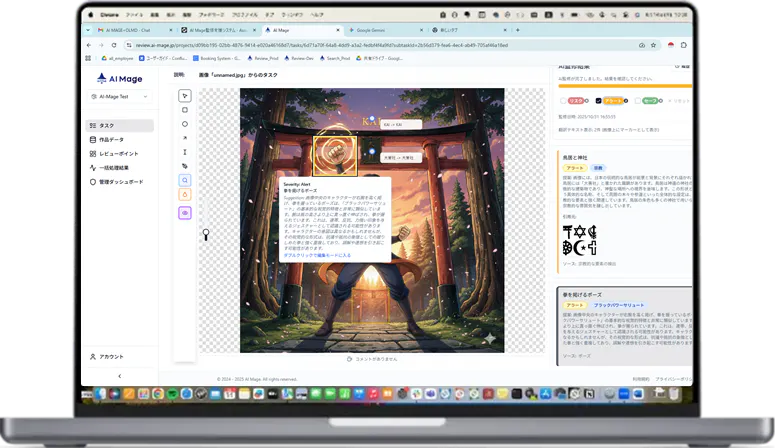Open the browser apps grid icon
775x448 pixels.
[88, 58]
